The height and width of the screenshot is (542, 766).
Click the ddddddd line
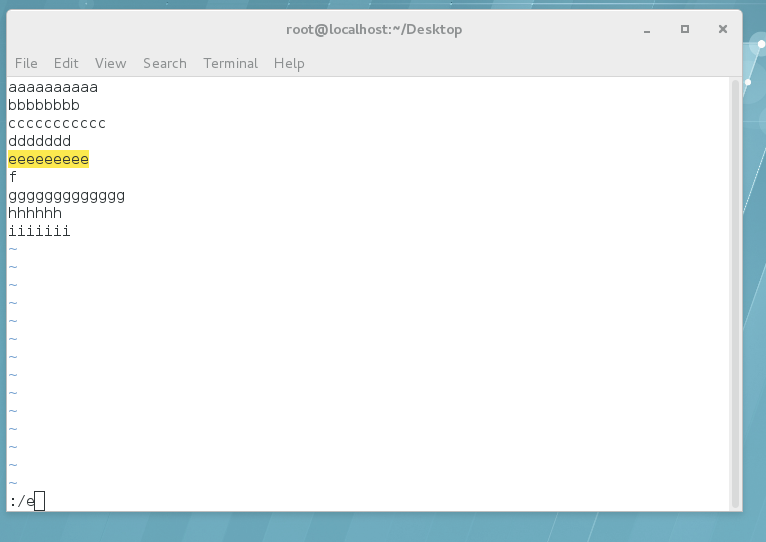click(40, 141)
